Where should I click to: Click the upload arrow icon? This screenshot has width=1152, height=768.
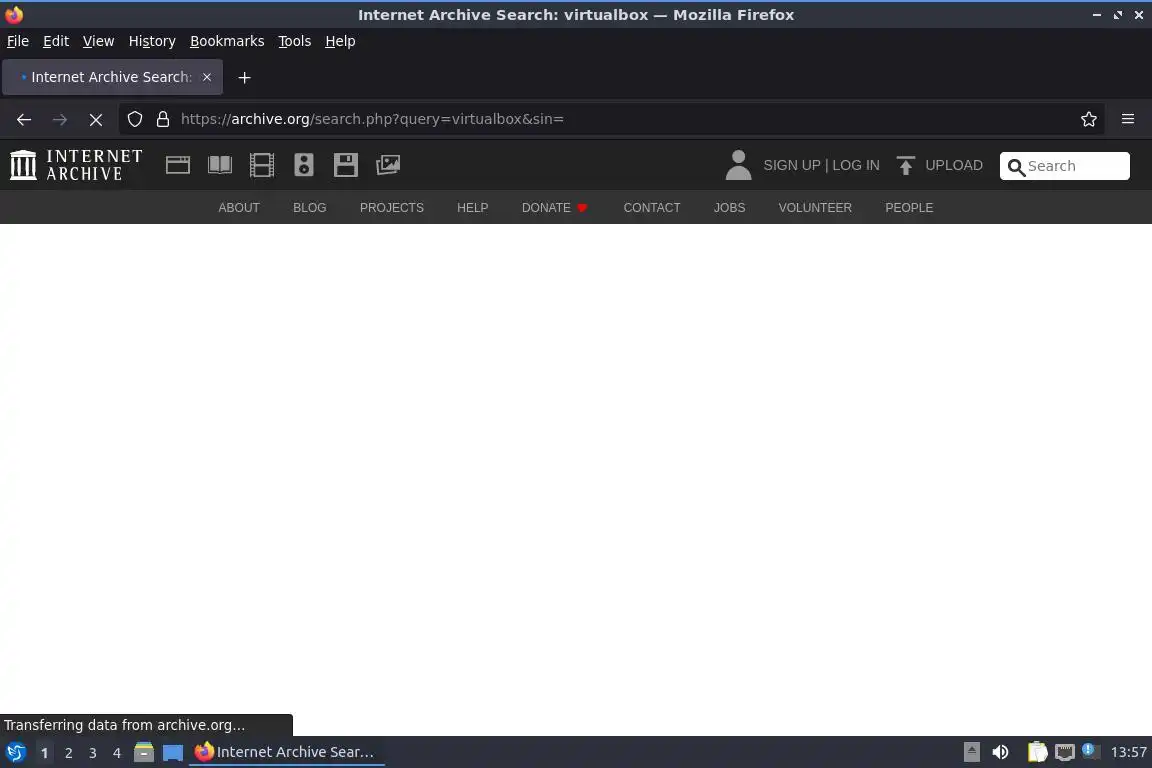click(x=905, y=165)
